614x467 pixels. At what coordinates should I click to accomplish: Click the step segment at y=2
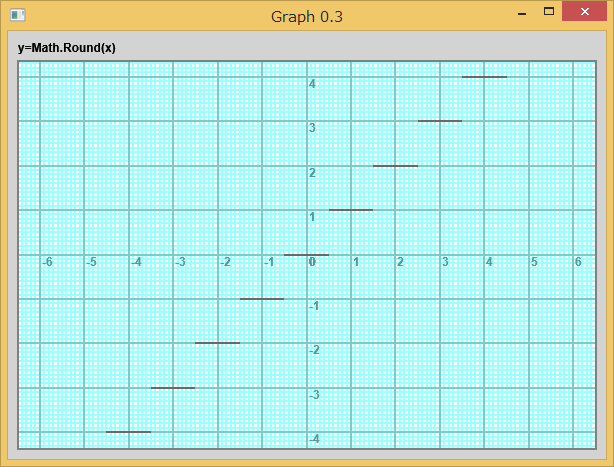[x=395, y=166]
